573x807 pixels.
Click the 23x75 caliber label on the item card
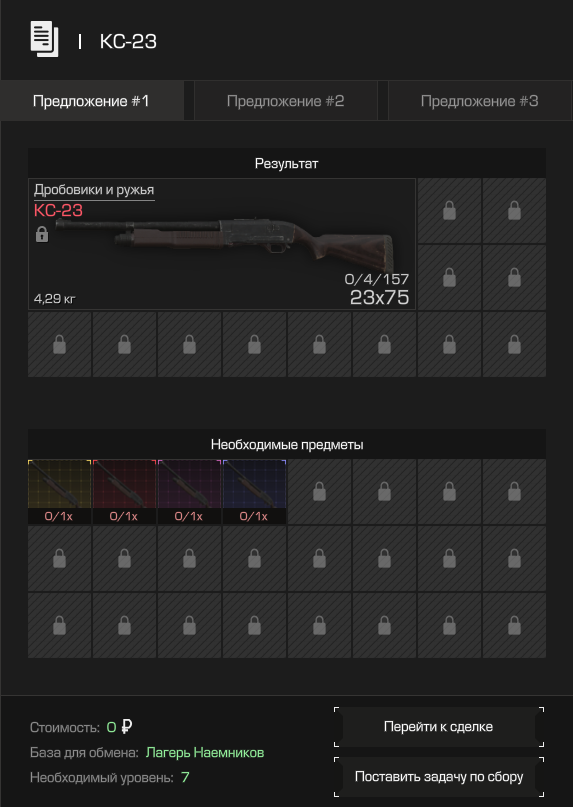tap(379, 297)
